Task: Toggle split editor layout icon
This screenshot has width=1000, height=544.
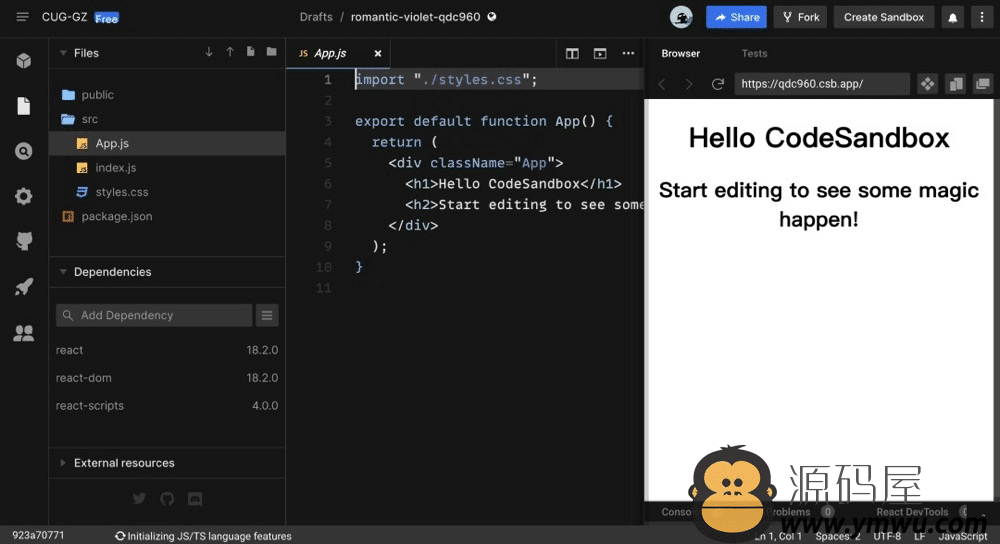Action: click(572, 54)
